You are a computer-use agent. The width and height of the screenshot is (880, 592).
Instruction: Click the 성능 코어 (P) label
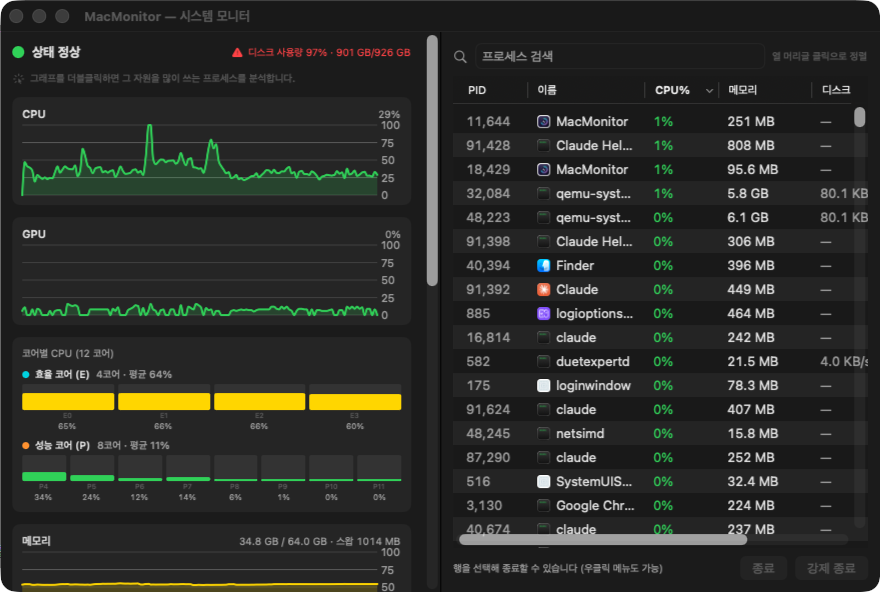(62, 446)
